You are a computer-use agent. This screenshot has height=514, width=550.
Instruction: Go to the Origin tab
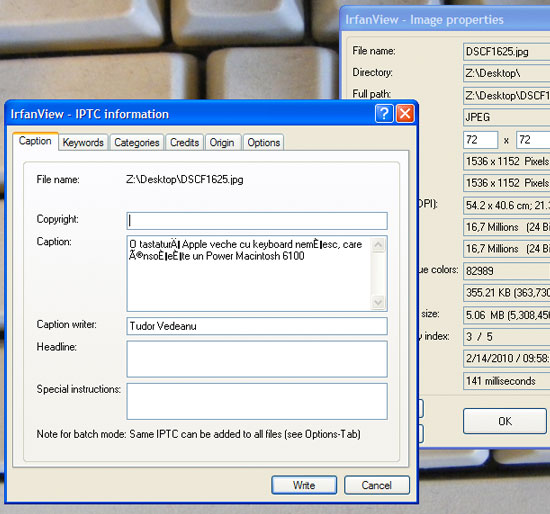click(x=222, y=142)
